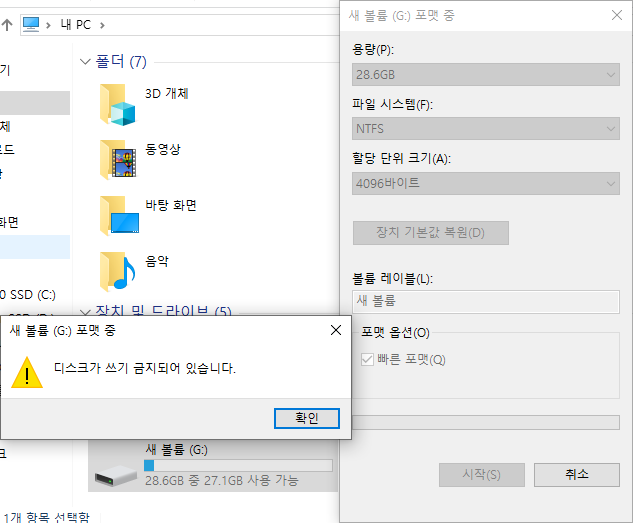633x523 pixels.
Task: Select SSD (C:) in the navigation pane
Action: click(x=28, y=295)
